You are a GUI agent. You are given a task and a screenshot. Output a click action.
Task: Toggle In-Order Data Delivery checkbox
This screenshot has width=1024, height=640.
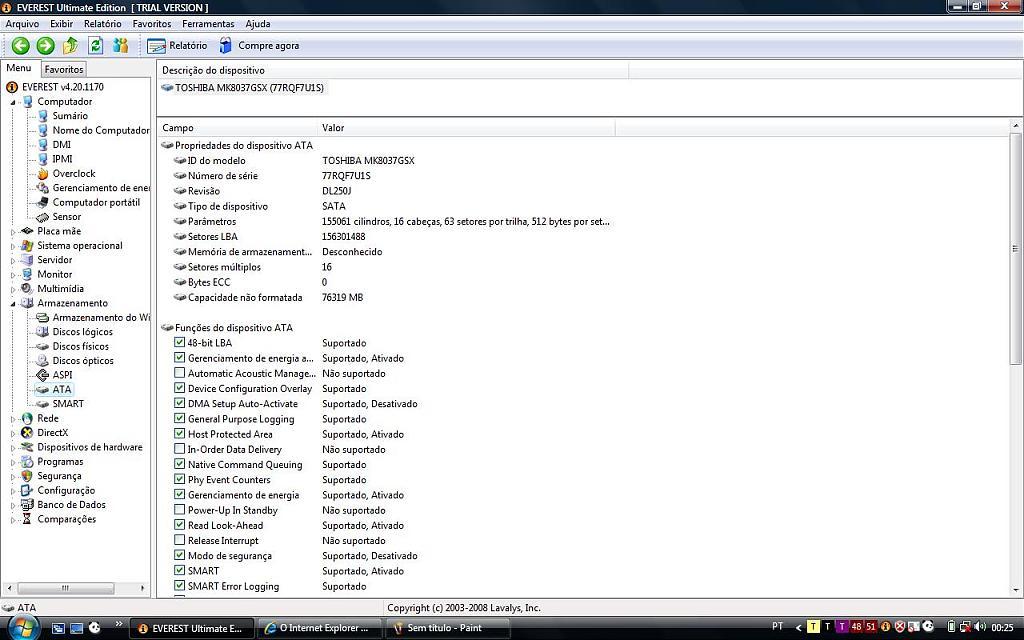tap(180, 449)
